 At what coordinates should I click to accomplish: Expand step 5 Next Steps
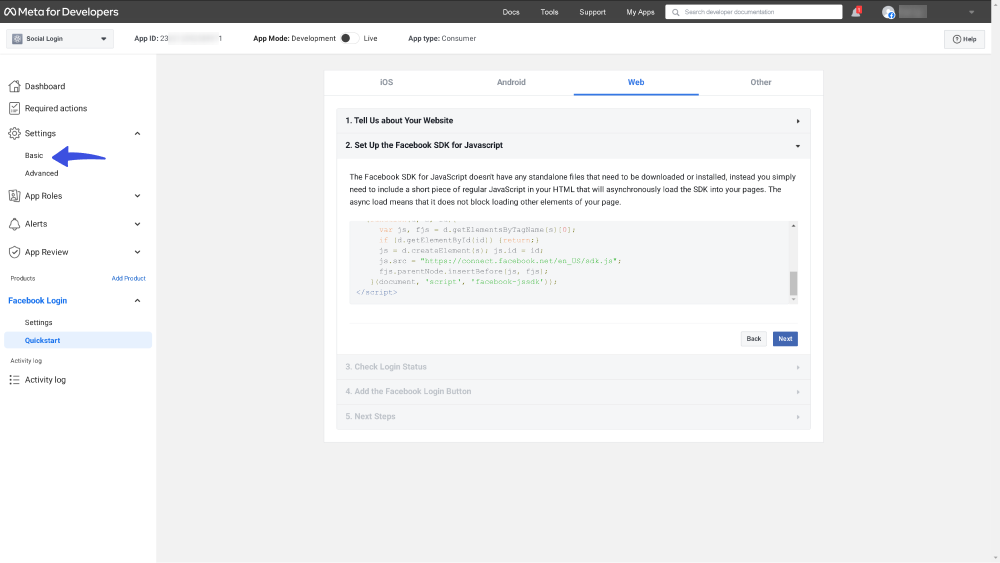tap(573, 416)
